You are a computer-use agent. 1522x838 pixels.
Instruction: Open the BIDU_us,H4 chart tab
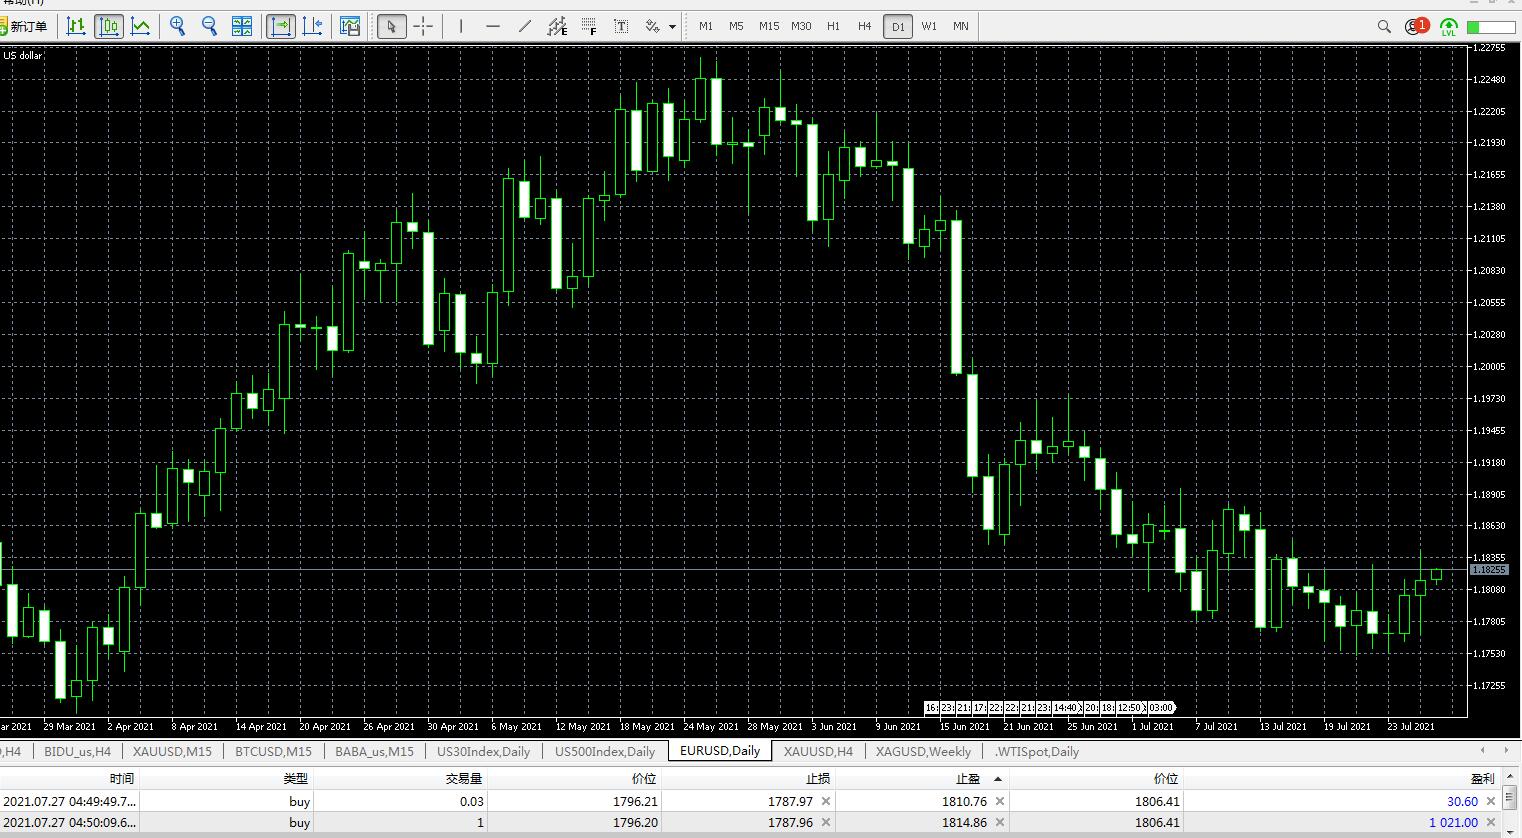click(x=78, y=751)
